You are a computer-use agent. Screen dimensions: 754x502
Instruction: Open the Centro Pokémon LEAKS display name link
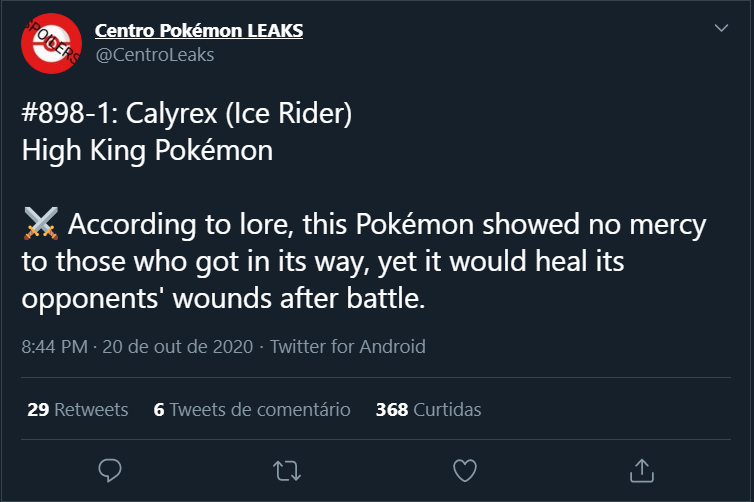(199, 31)
